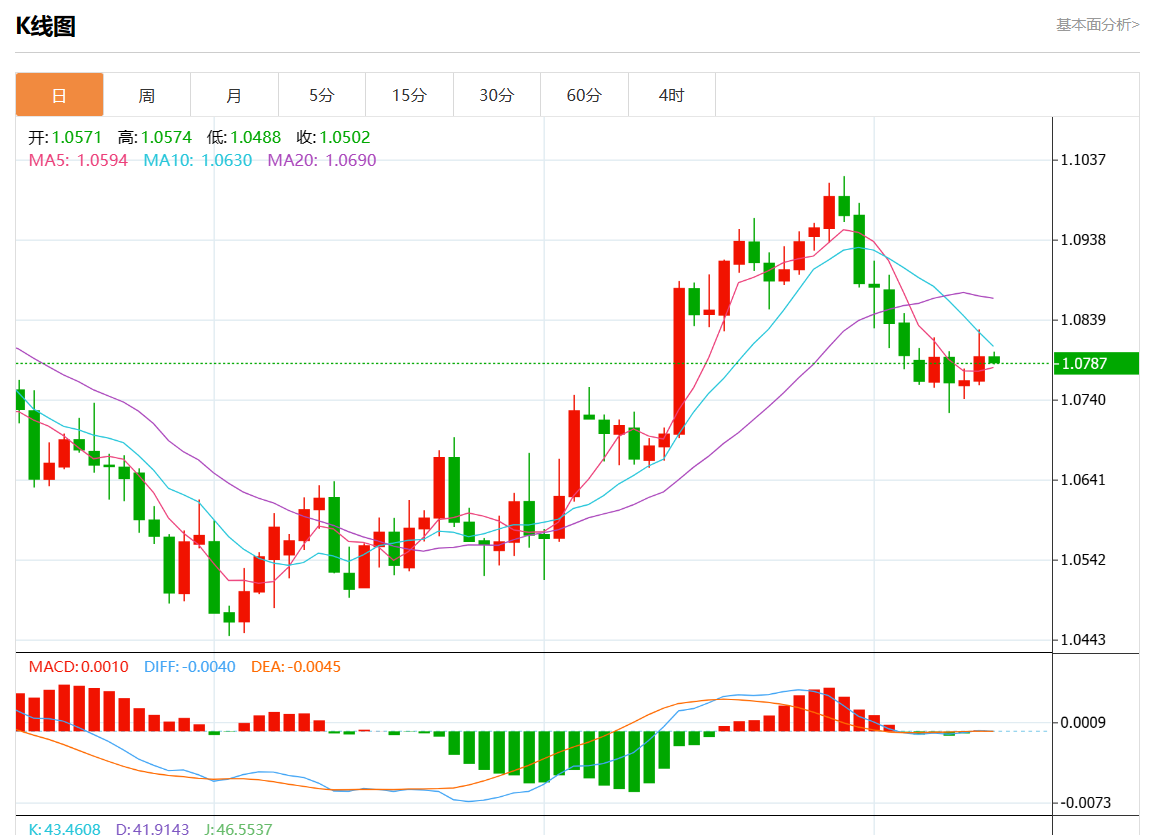Open the 月 monthly chart tab
Screen dimensions: 1163x835
234,95
